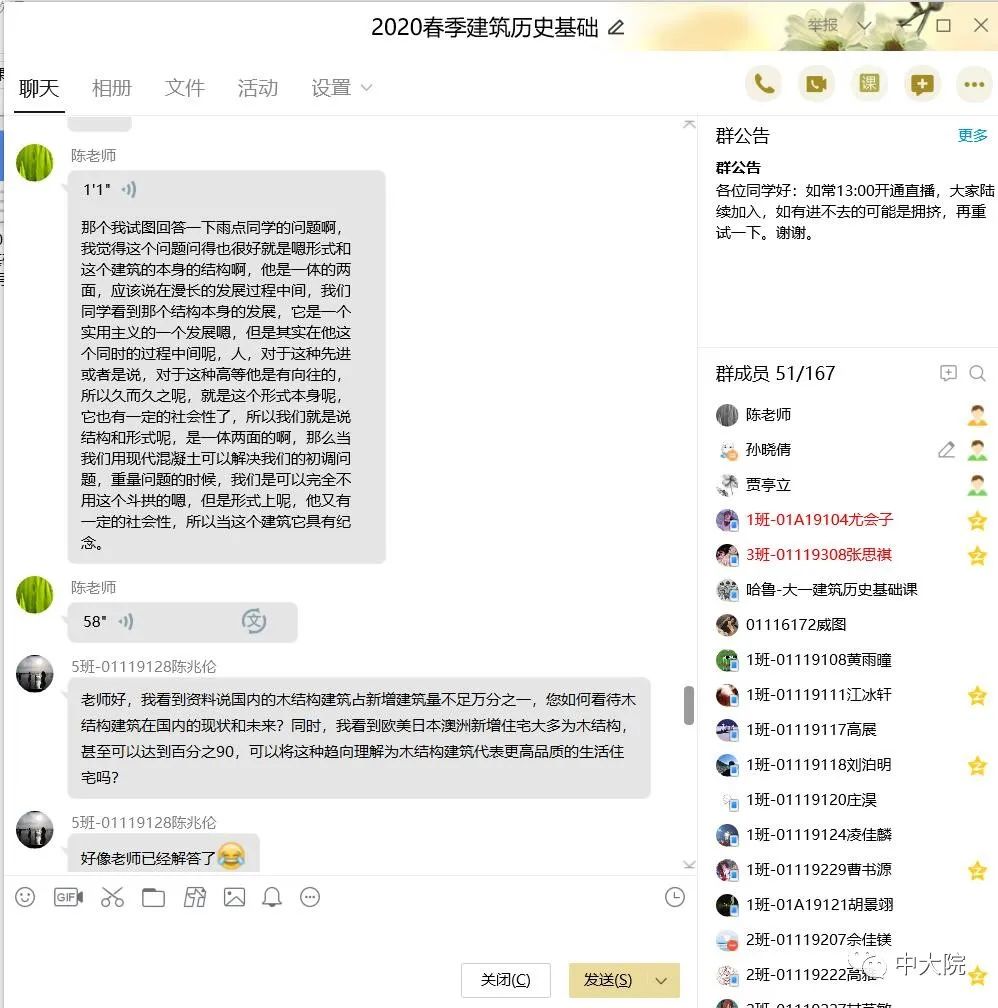The image size is (998, 1008).
Task: Click the 关闭(C) button
Action: pyautogui.click(x=505, y=980)
